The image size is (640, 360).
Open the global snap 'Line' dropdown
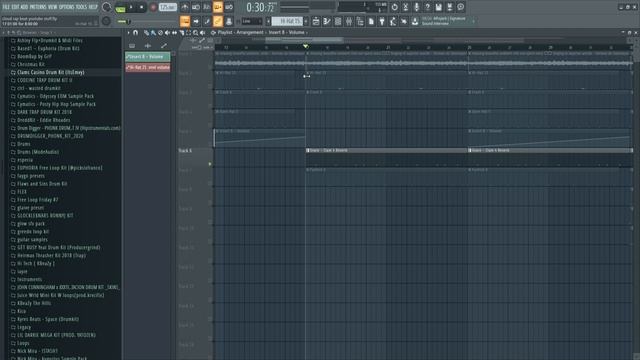(251, 21)
